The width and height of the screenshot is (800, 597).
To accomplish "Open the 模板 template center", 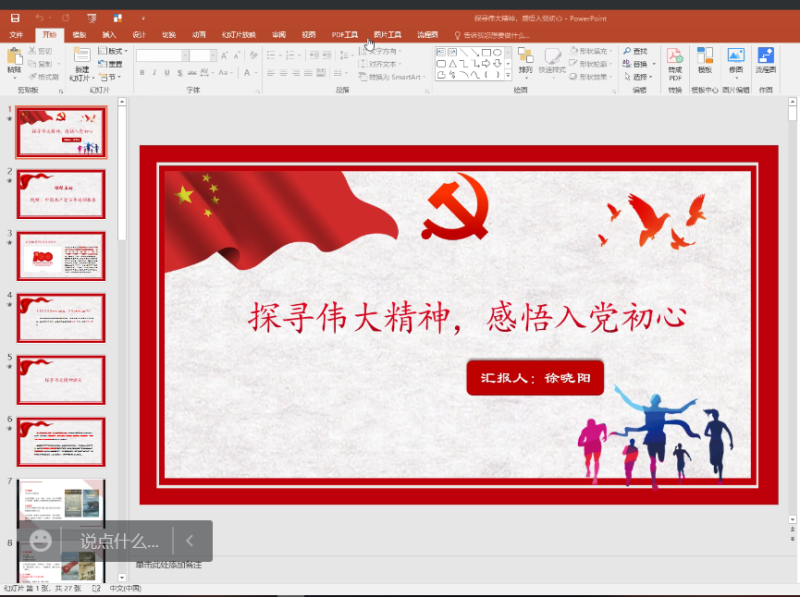I will (705, 60).
